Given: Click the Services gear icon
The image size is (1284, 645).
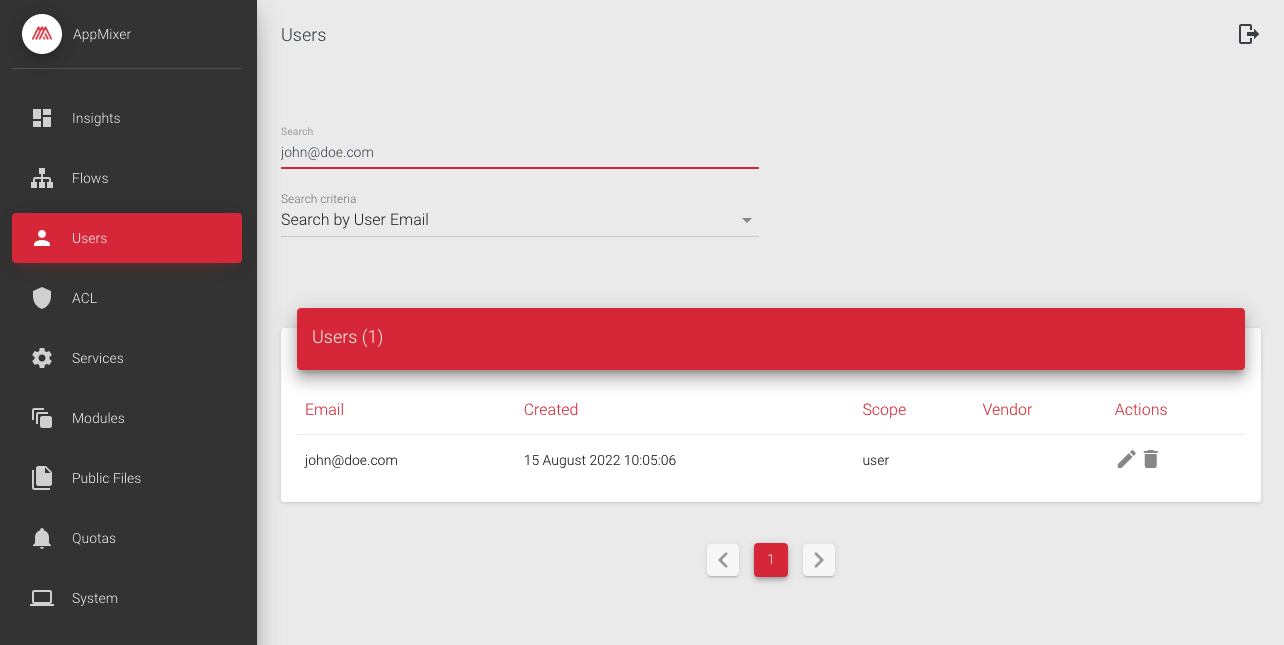Looking at the screenshot, I should pyautogui.click(x=42, y=358).
